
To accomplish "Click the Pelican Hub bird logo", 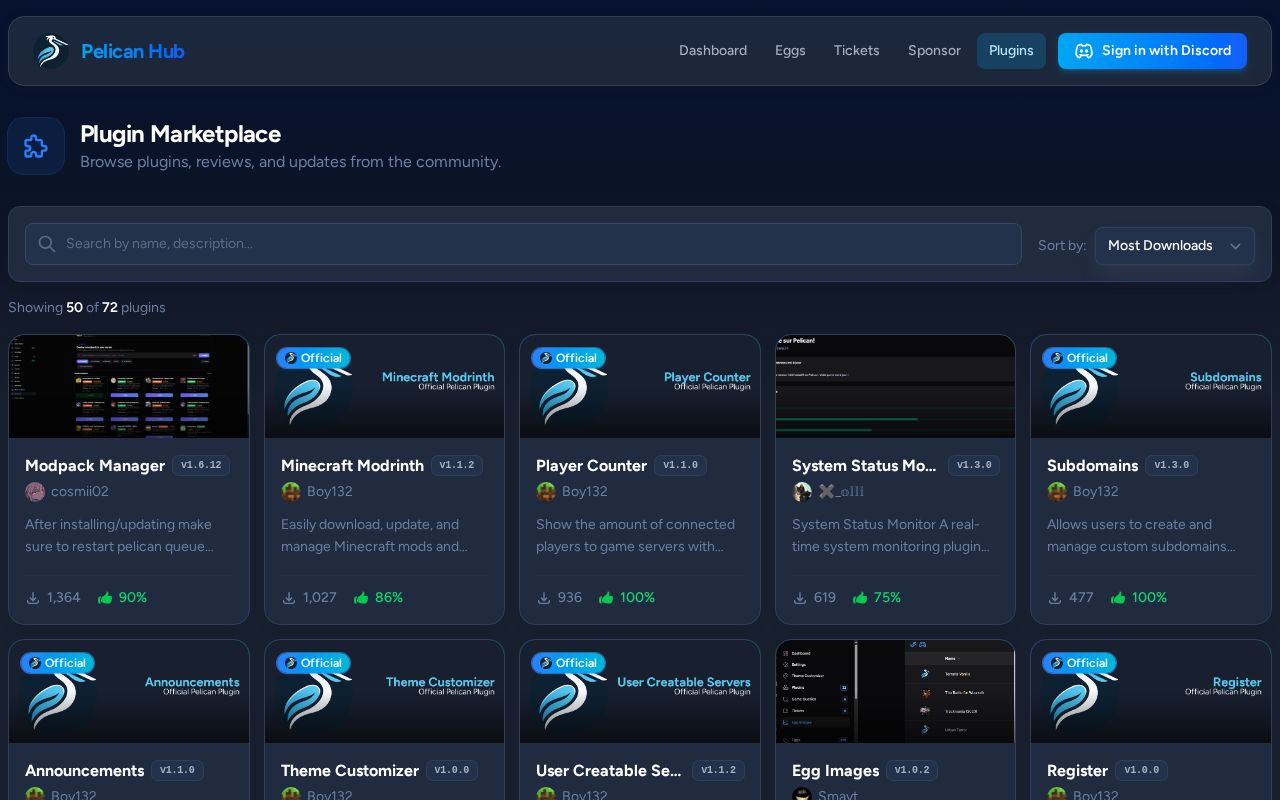I will click(x=51, y=51).
